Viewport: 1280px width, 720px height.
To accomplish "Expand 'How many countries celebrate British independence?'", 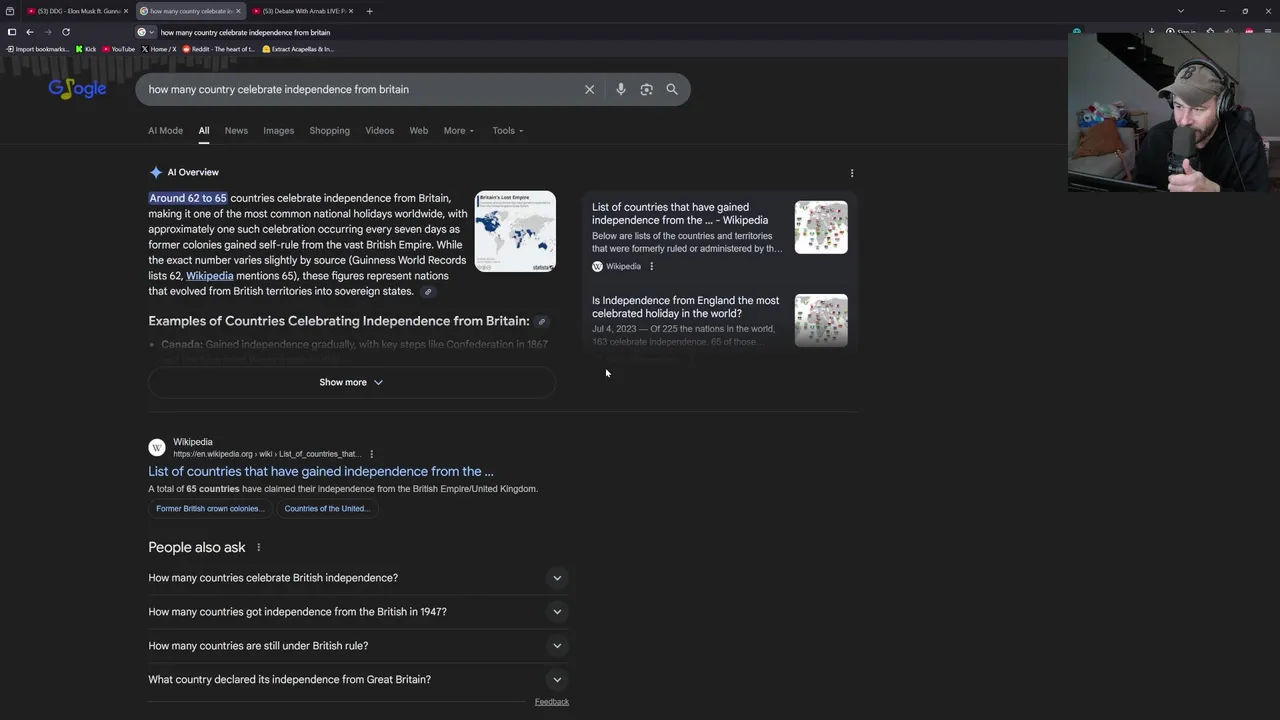I will tap(358, 578).
